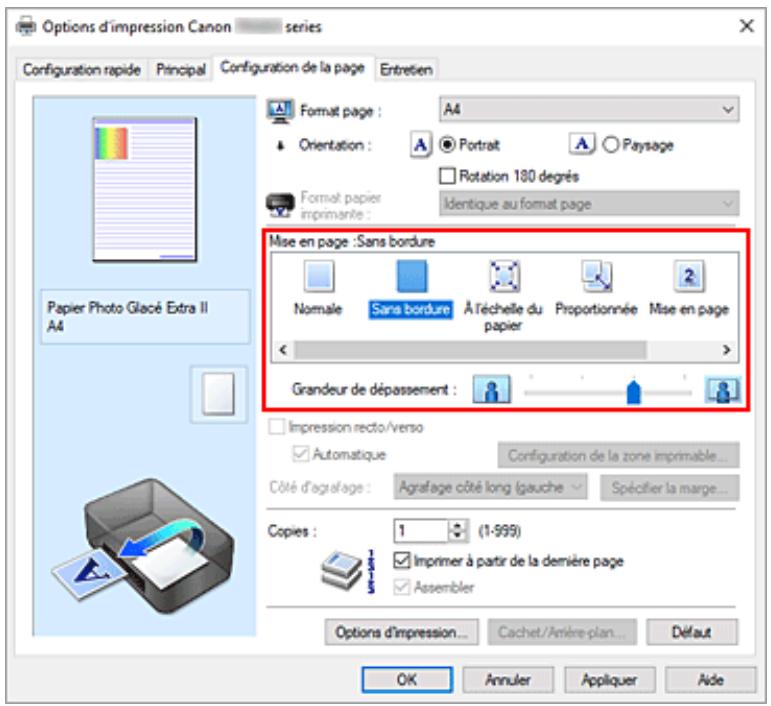Switch to the Principal tab
This screenshot has width=771, height=706.
click(x=180, y=69)
